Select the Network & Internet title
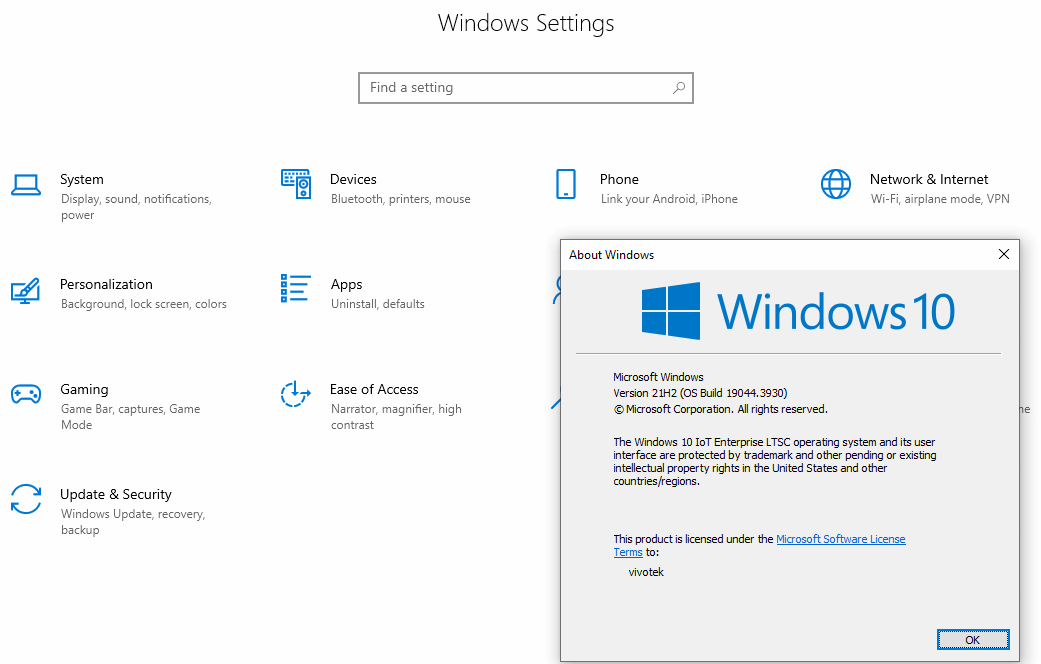1041x664 pixels. click(x=929, y=179)
